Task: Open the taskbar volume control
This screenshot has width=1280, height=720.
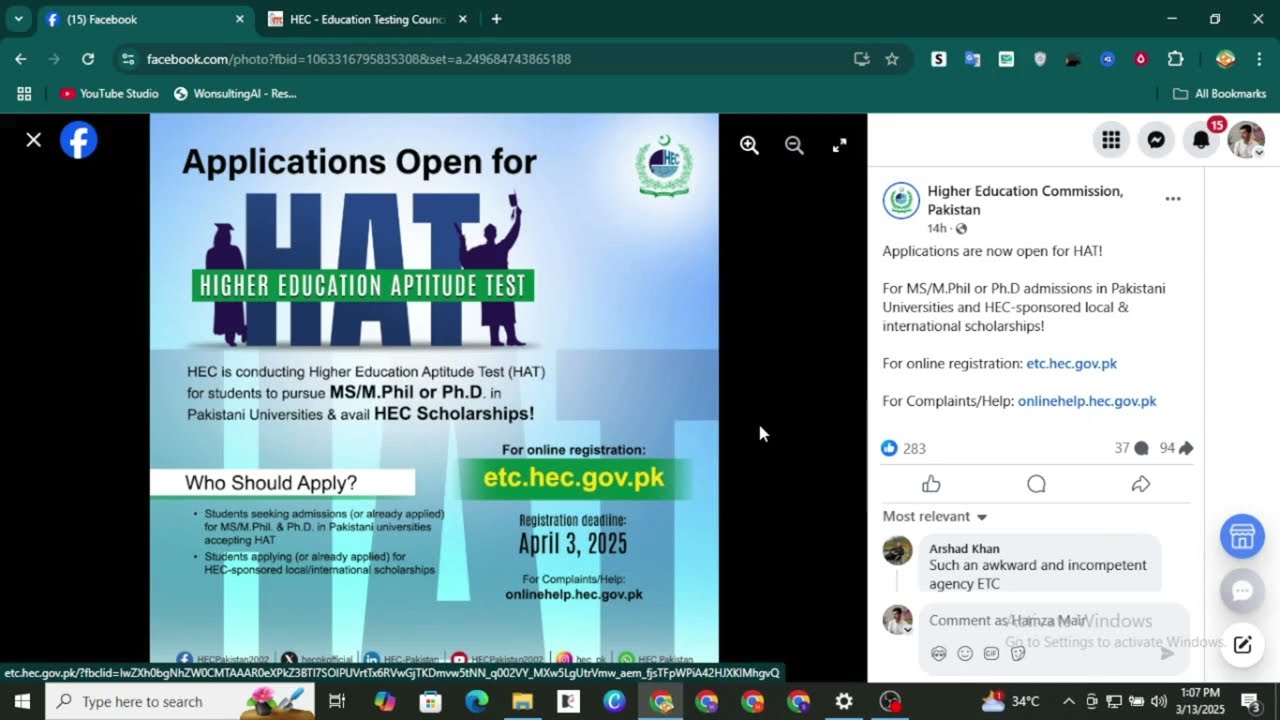Action: click(1159, 701)
